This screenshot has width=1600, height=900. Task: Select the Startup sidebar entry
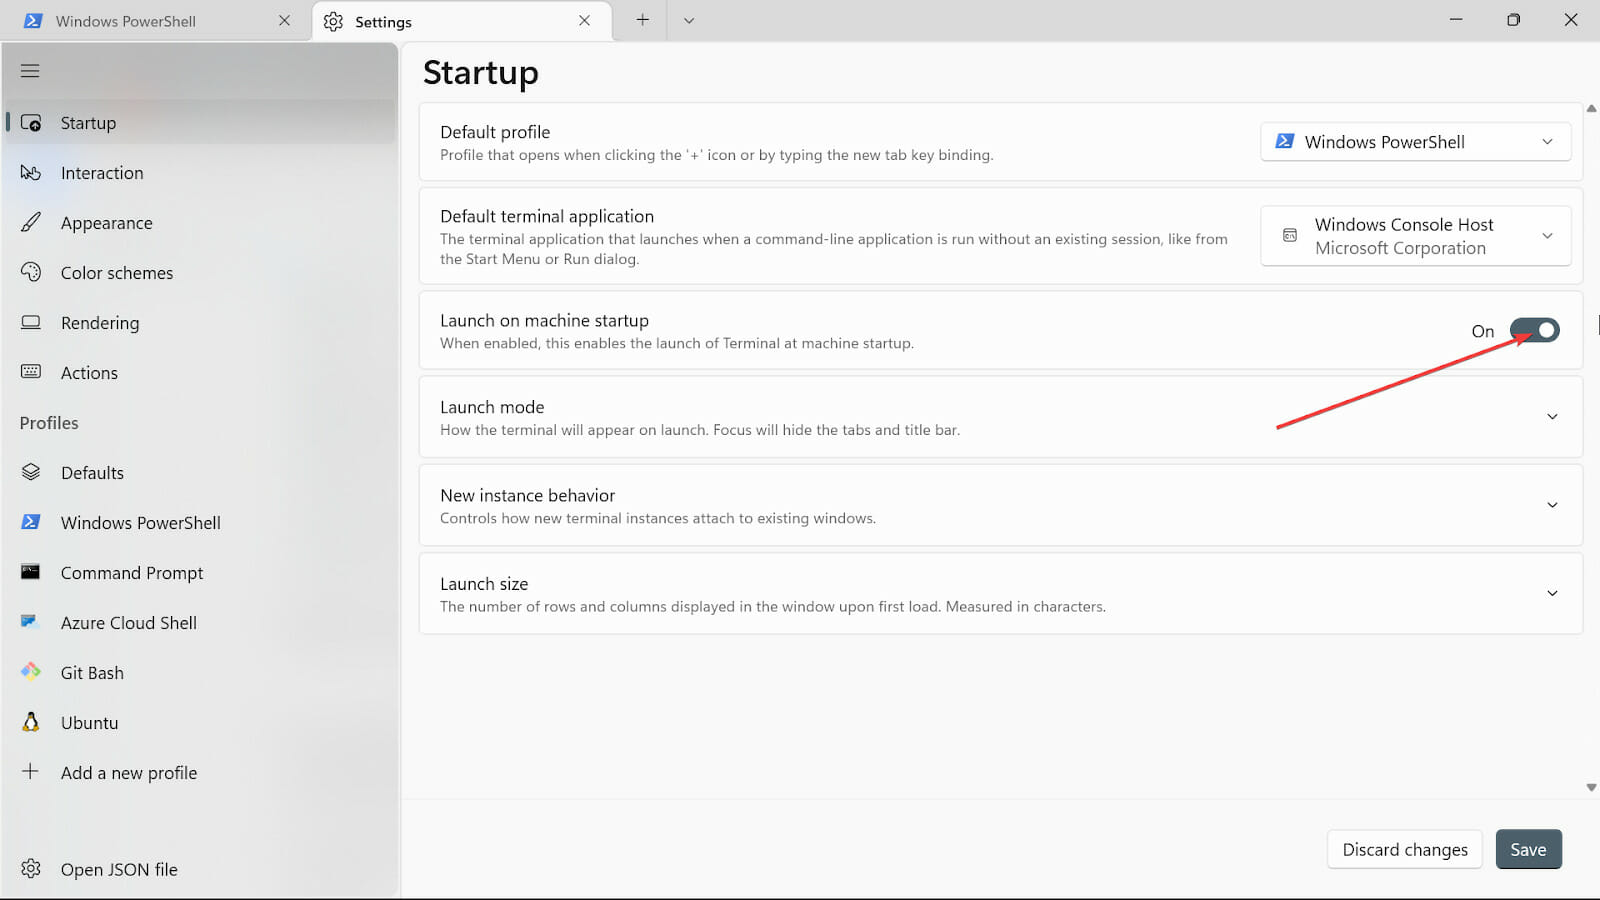[x=200, y=123]
